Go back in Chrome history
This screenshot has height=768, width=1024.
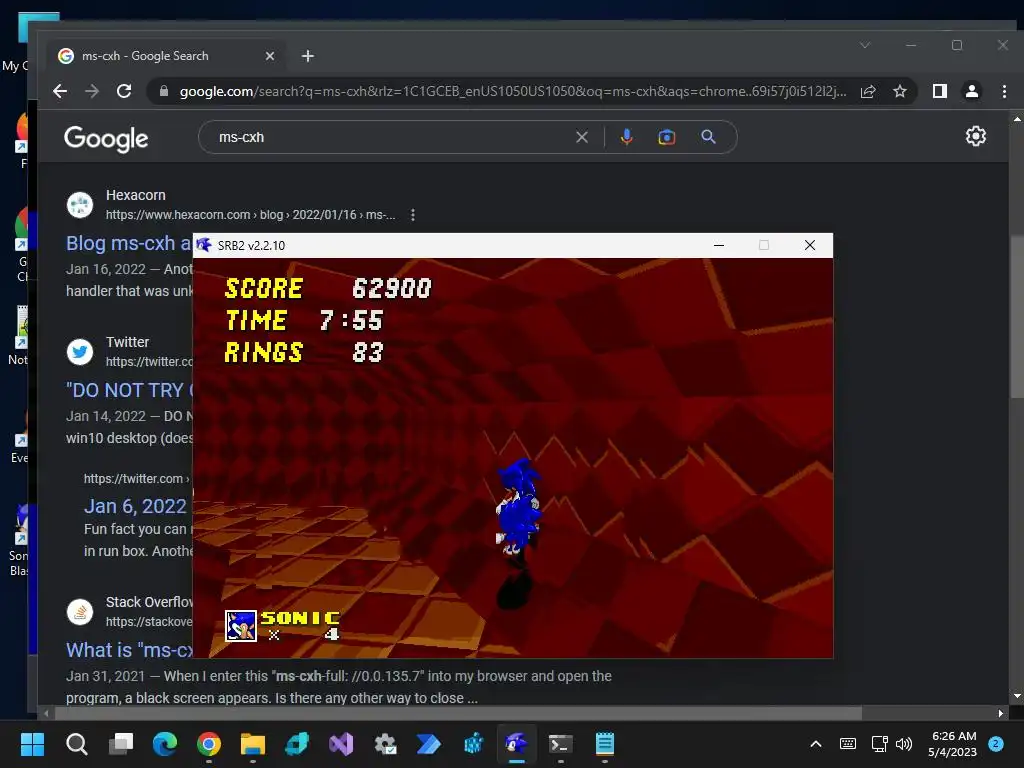60,91
